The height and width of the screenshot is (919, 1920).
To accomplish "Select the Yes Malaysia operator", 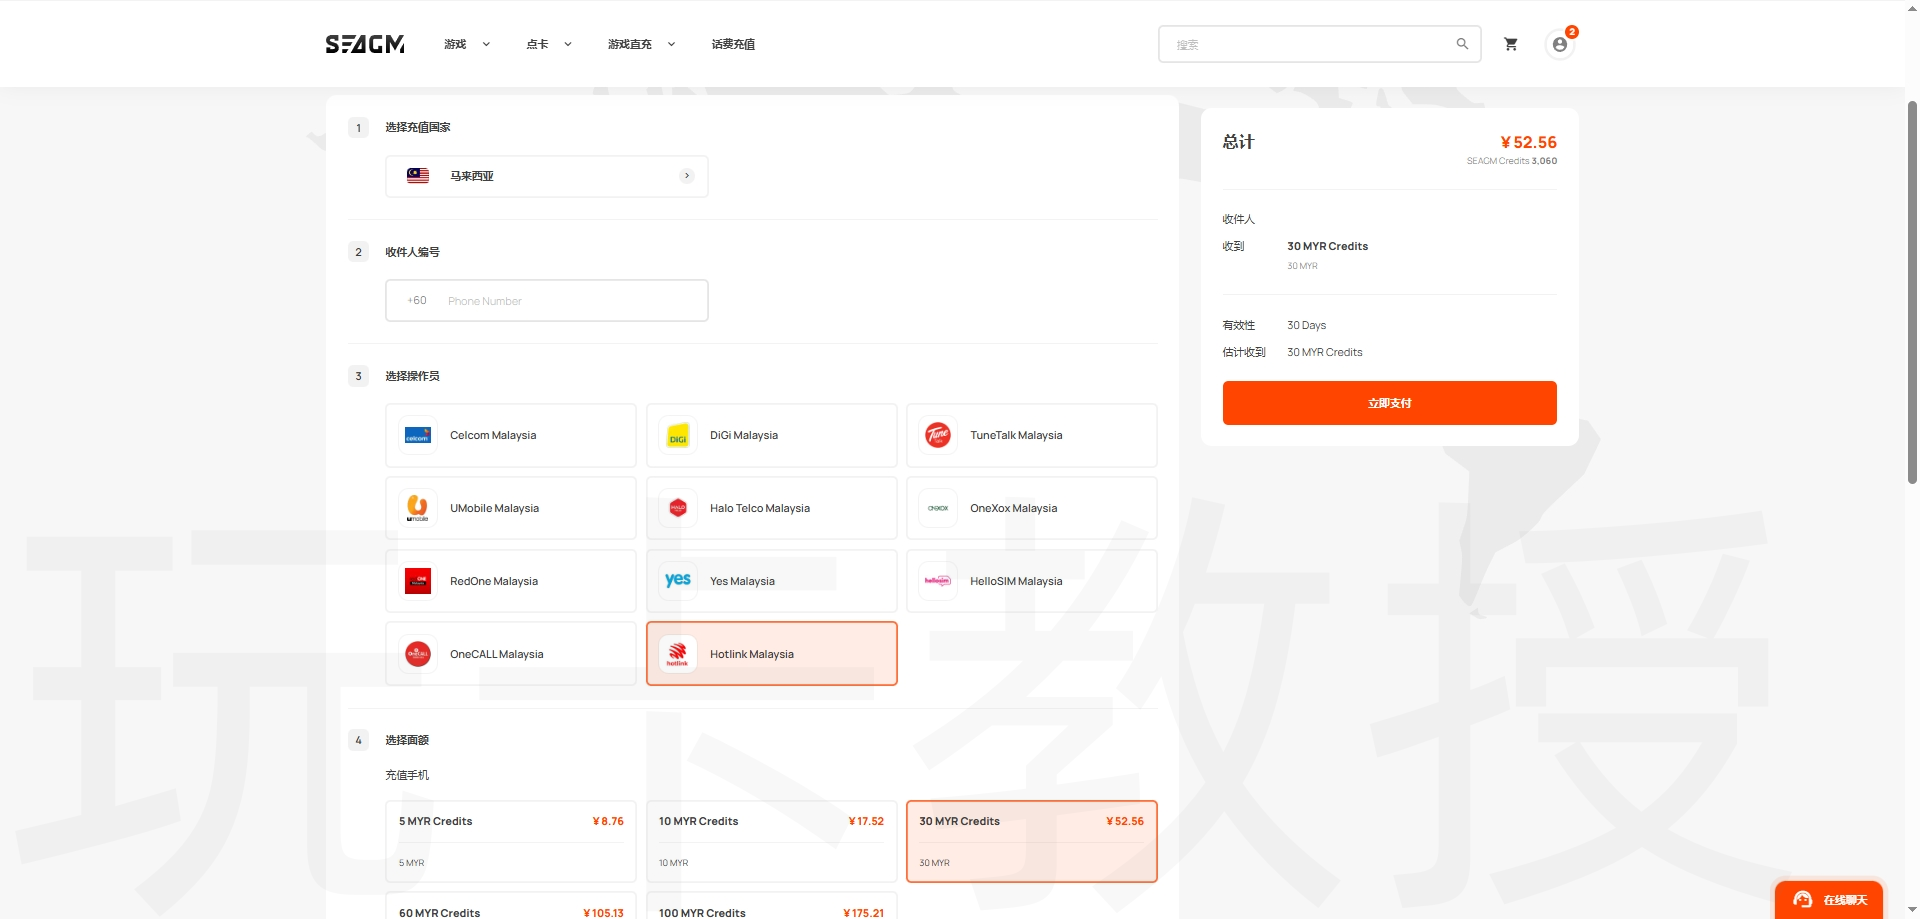I will (x=771, y=580).
